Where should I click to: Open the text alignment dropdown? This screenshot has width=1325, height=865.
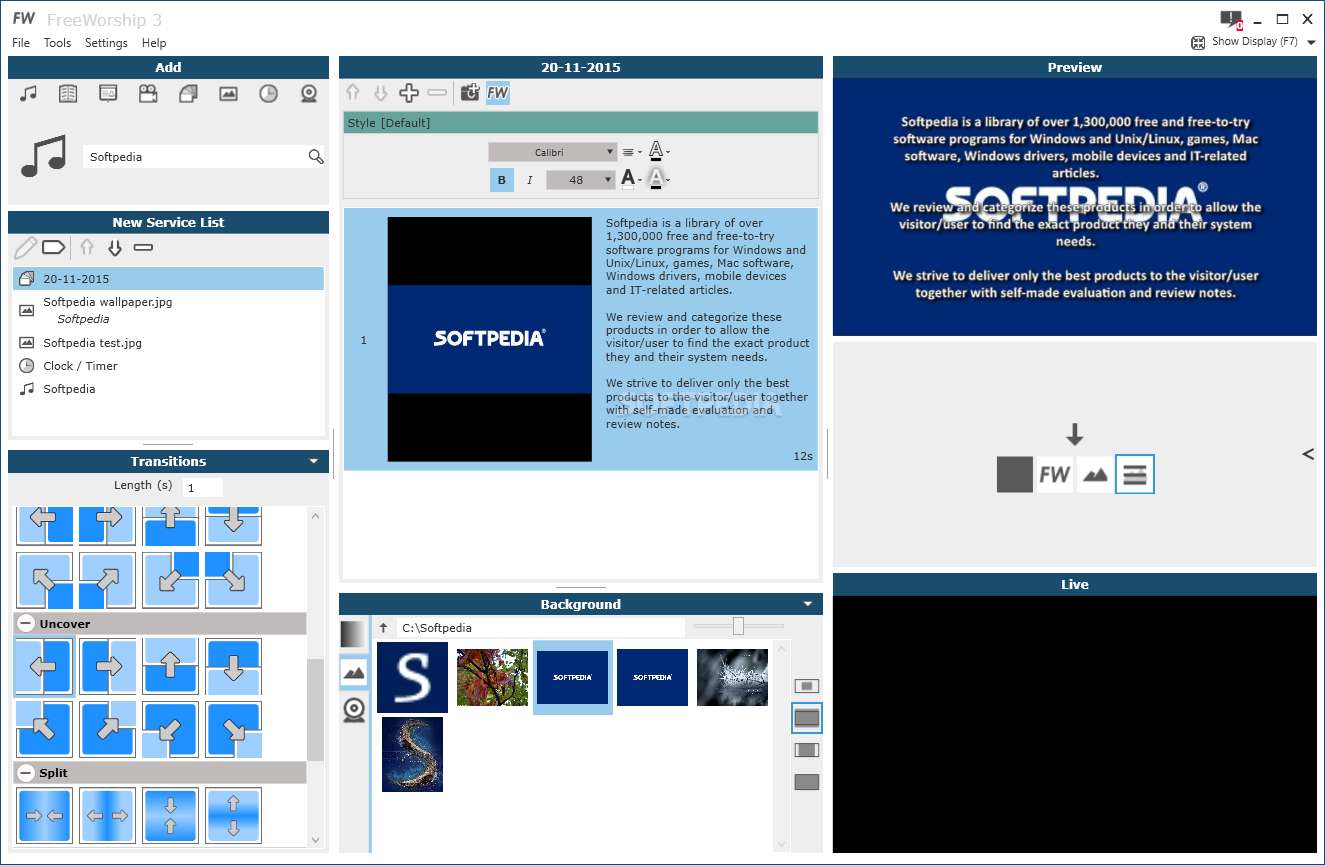point(631,152)
